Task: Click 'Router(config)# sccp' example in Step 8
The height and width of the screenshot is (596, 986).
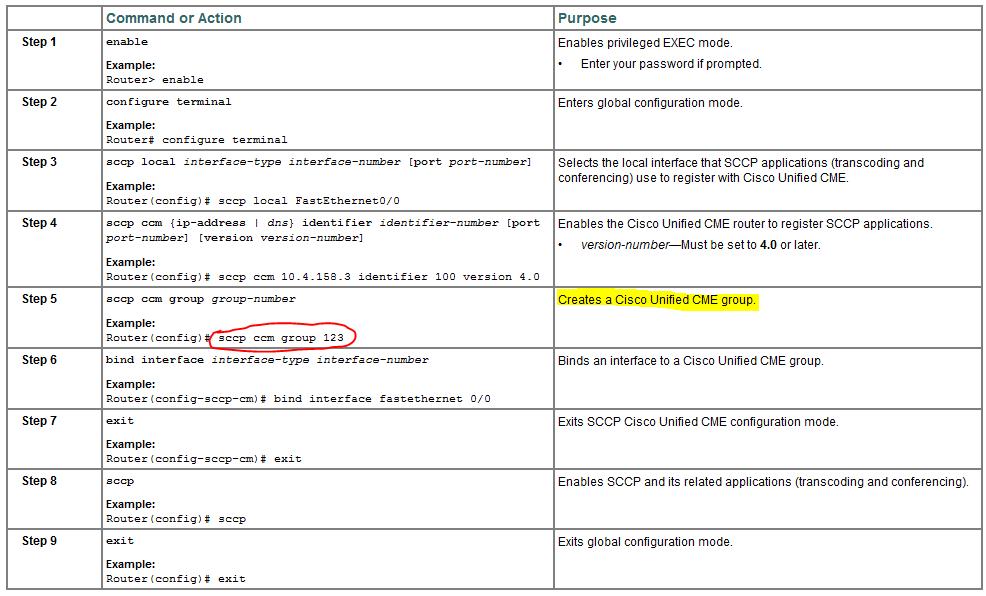Action: (x=175, y=519)
